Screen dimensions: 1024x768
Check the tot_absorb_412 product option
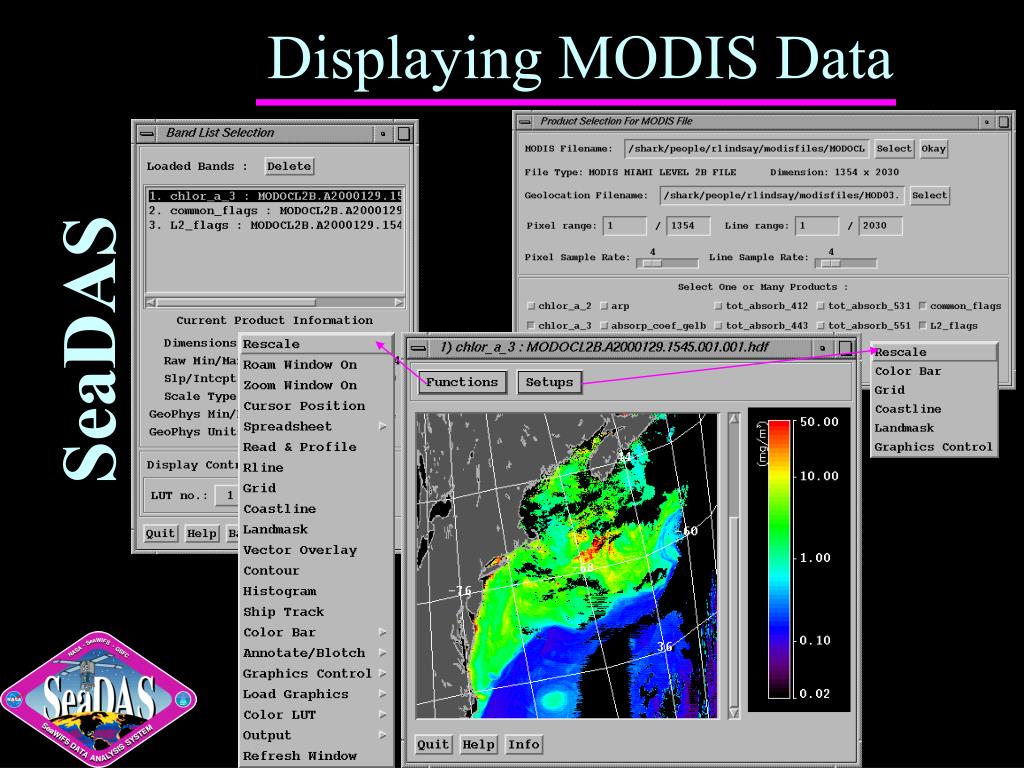[719, 306]
